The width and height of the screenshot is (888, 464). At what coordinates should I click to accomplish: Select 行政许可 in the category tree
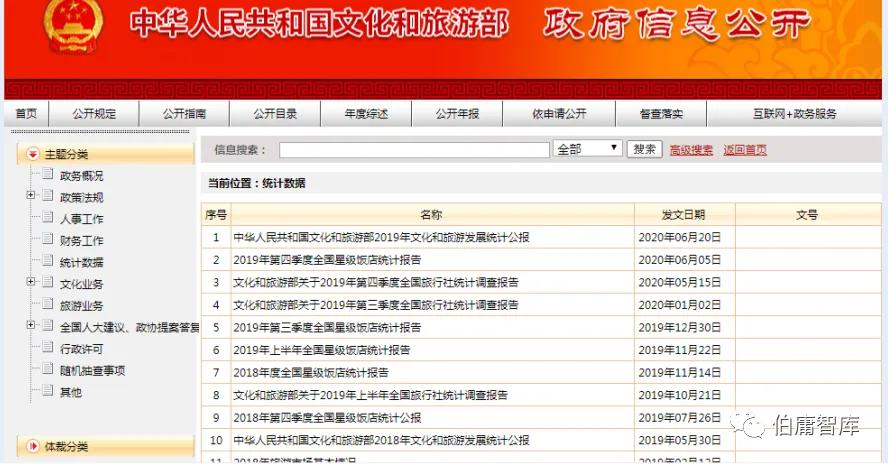click(x=82, y=348)
